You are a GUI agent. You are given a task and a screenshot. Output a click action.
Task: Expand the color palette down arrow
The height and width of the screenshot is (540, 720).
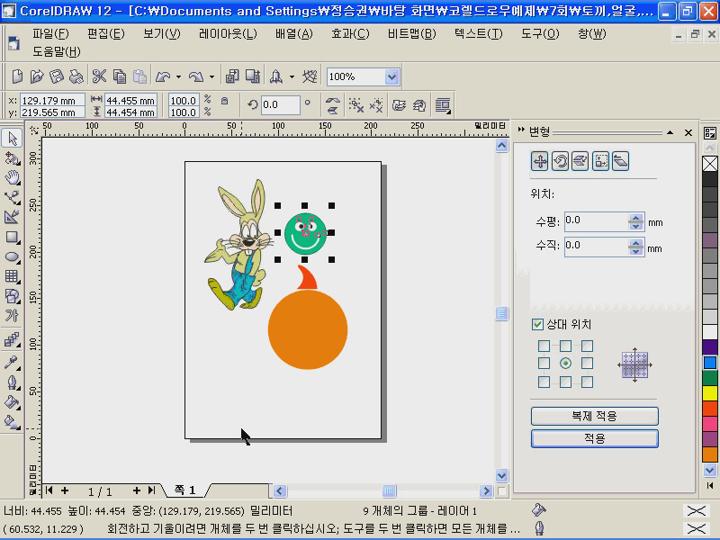[709, 470]
